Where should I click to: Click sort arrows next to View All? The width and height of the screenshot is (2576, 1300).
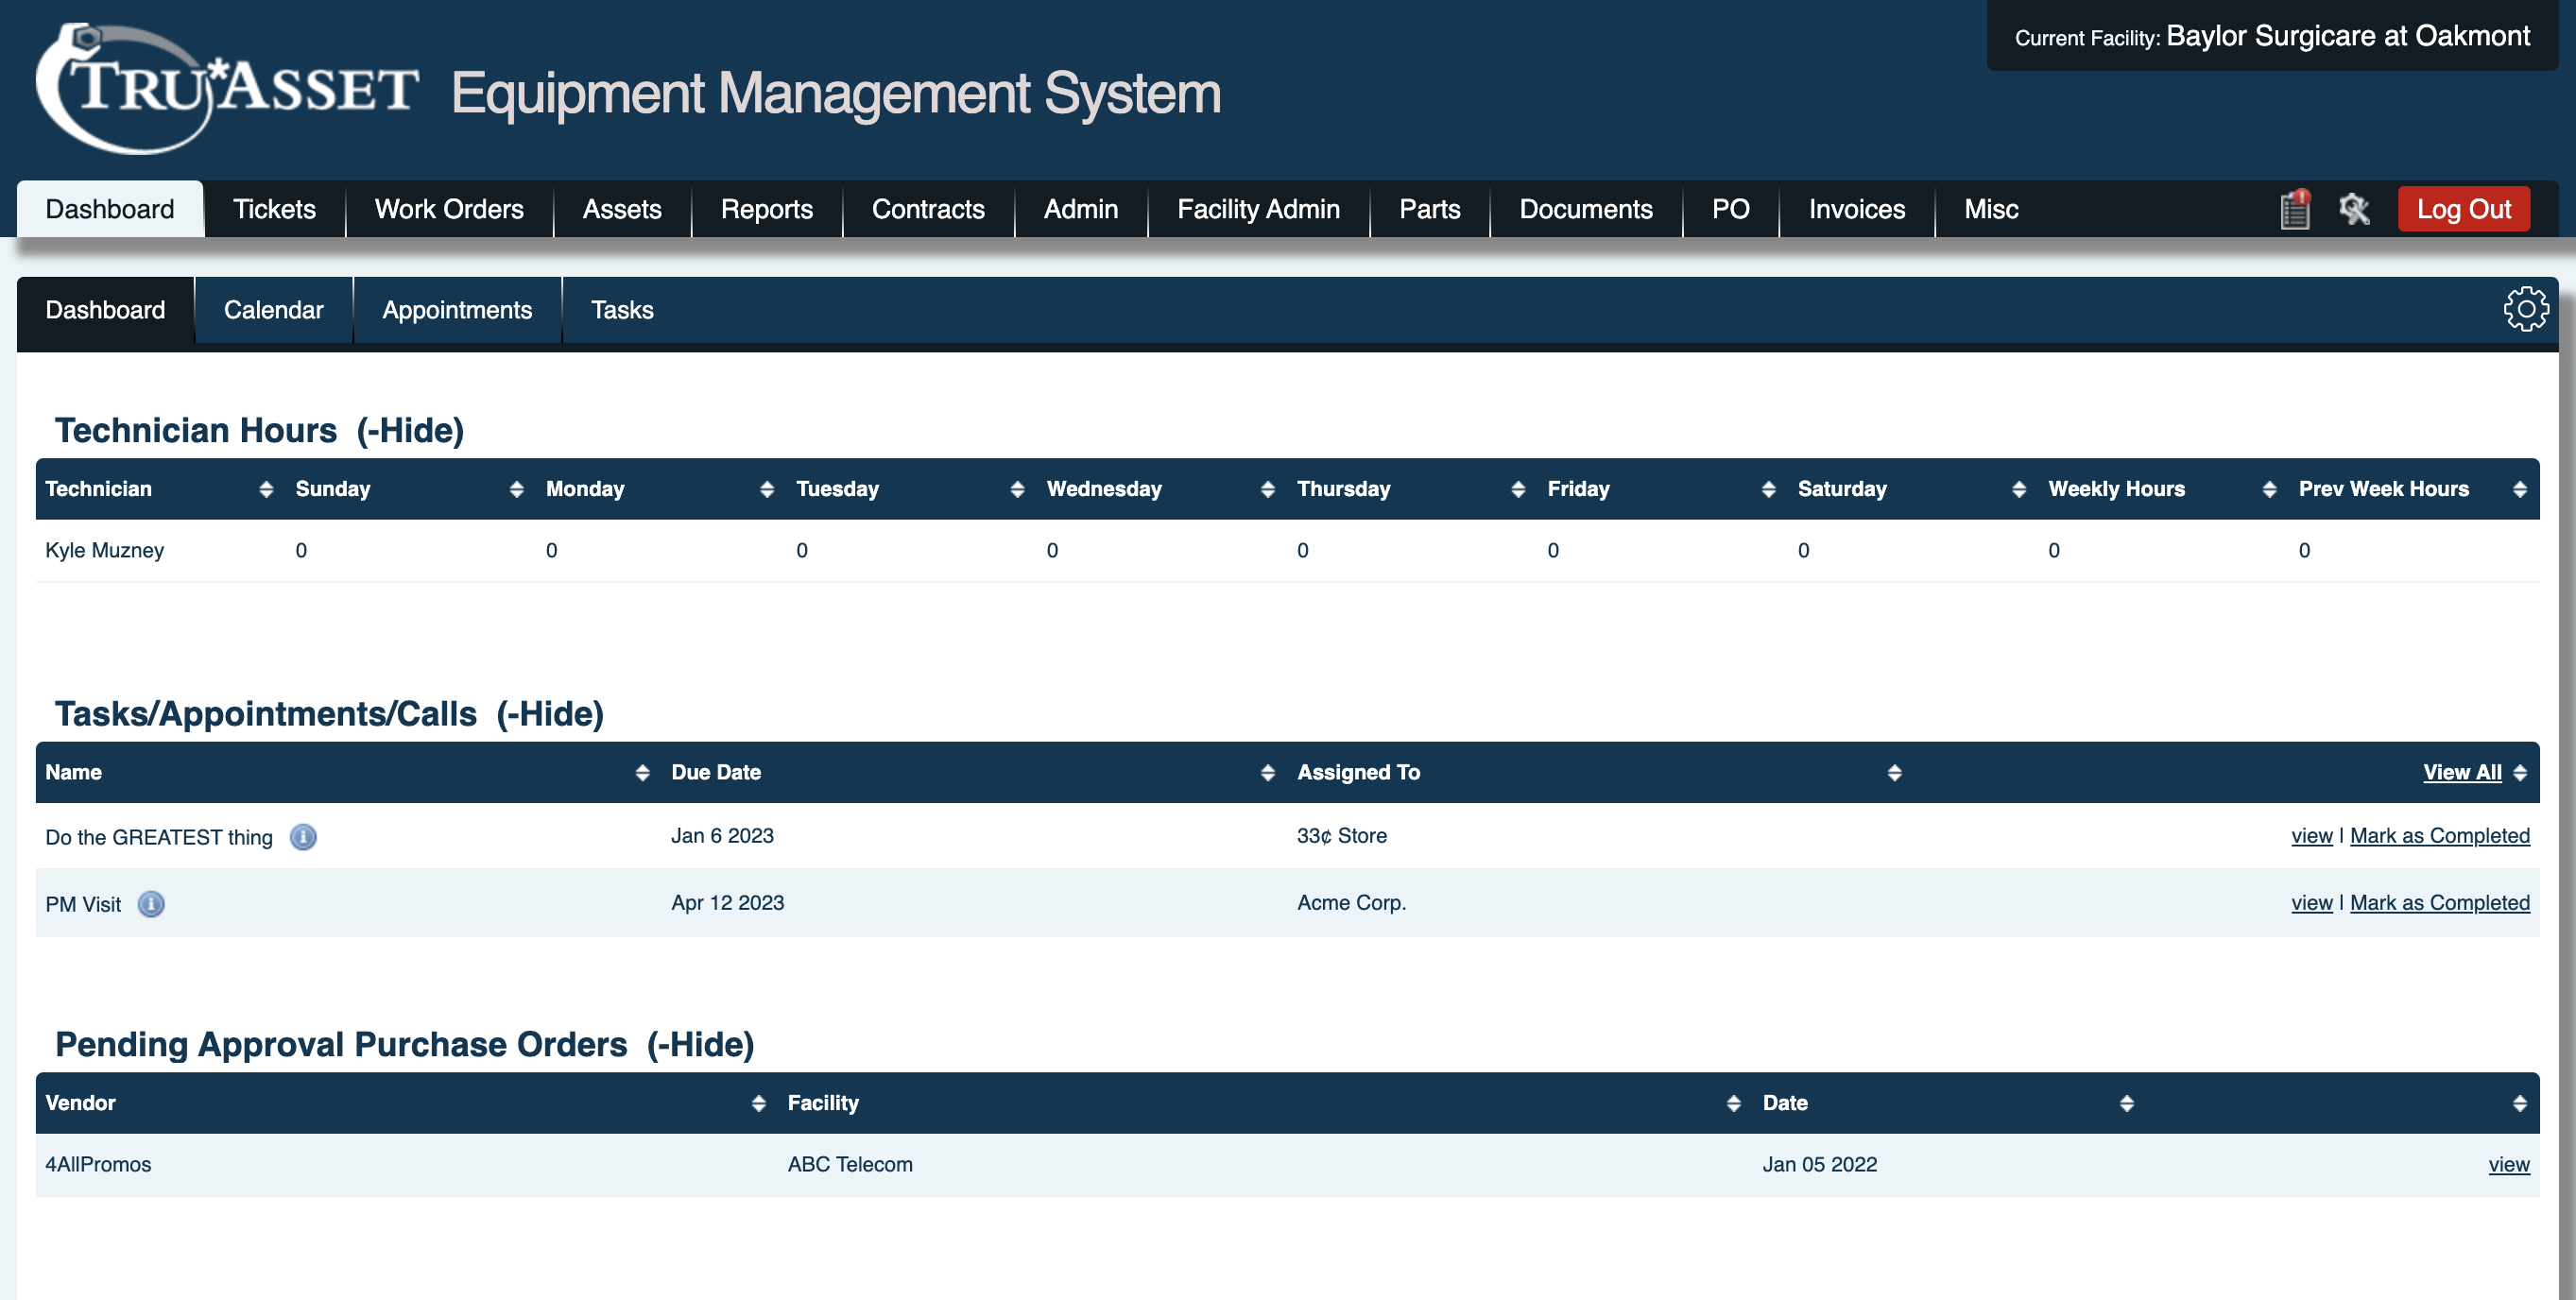[2520, 773]
